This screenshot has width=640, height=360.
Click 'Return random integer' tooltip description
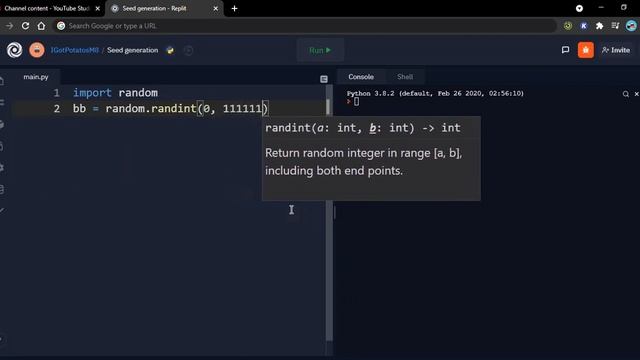pos(363,162)
